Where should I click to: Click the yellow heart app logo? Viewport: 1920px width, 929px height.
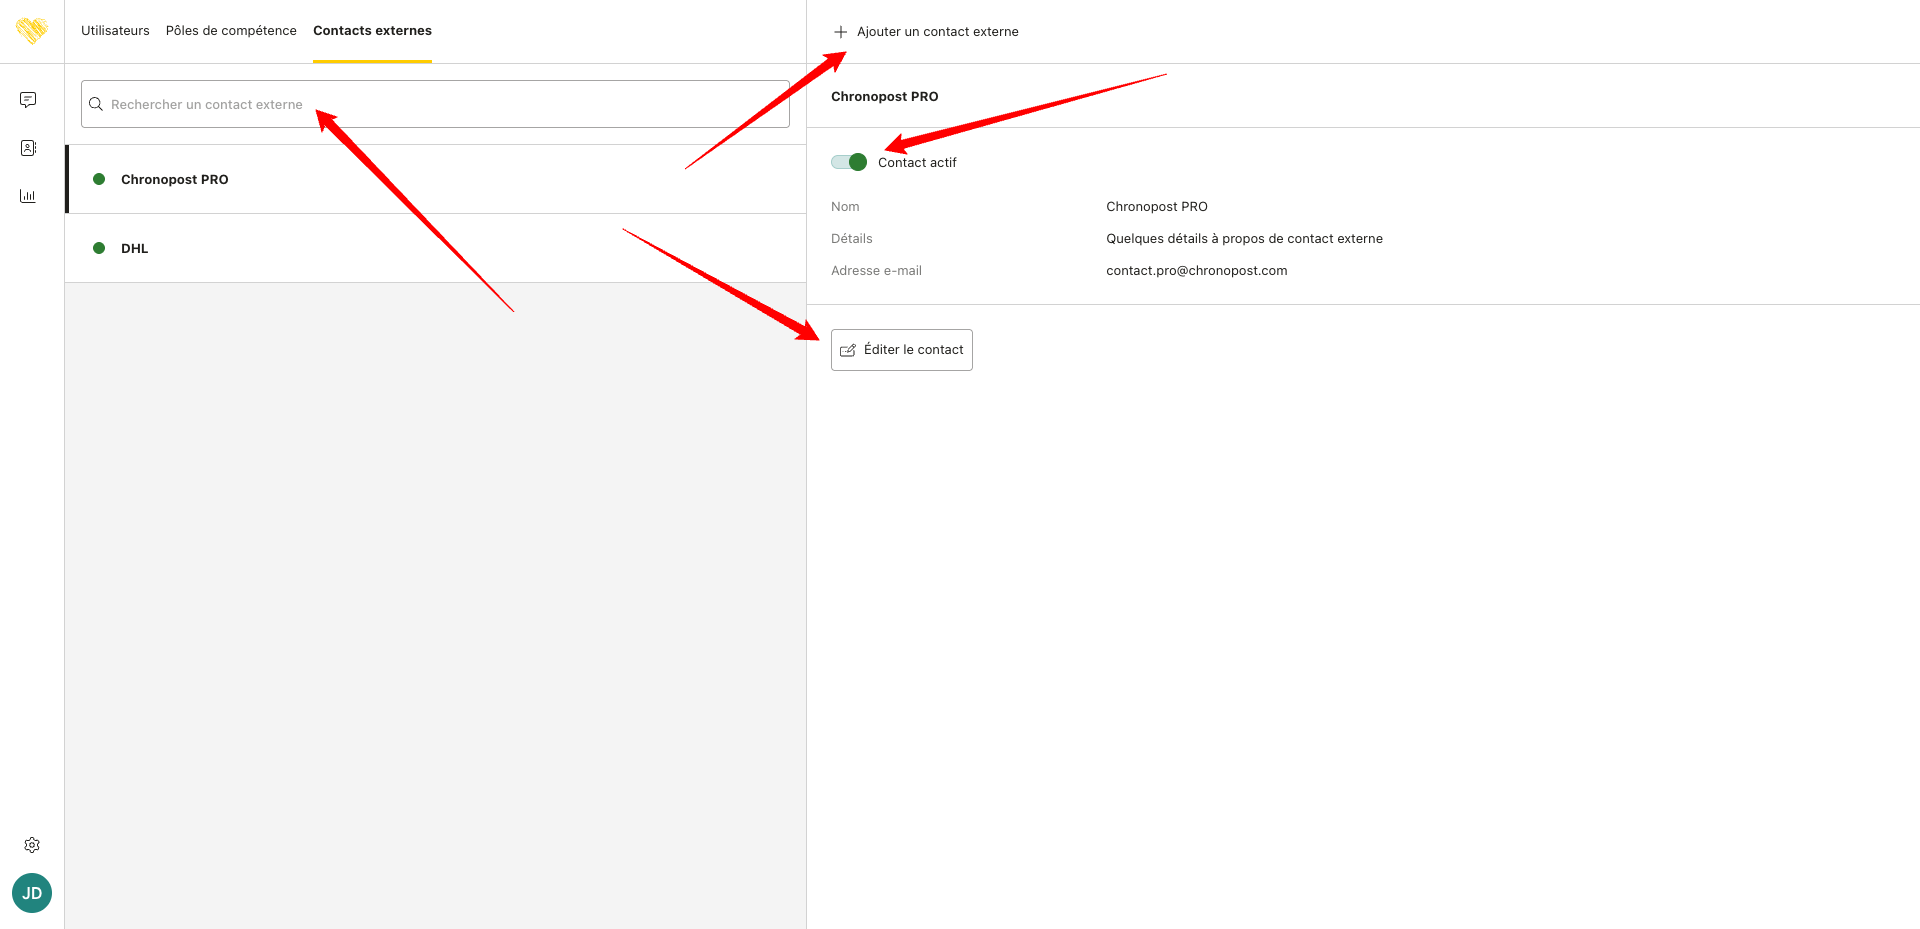coord(32,31)
